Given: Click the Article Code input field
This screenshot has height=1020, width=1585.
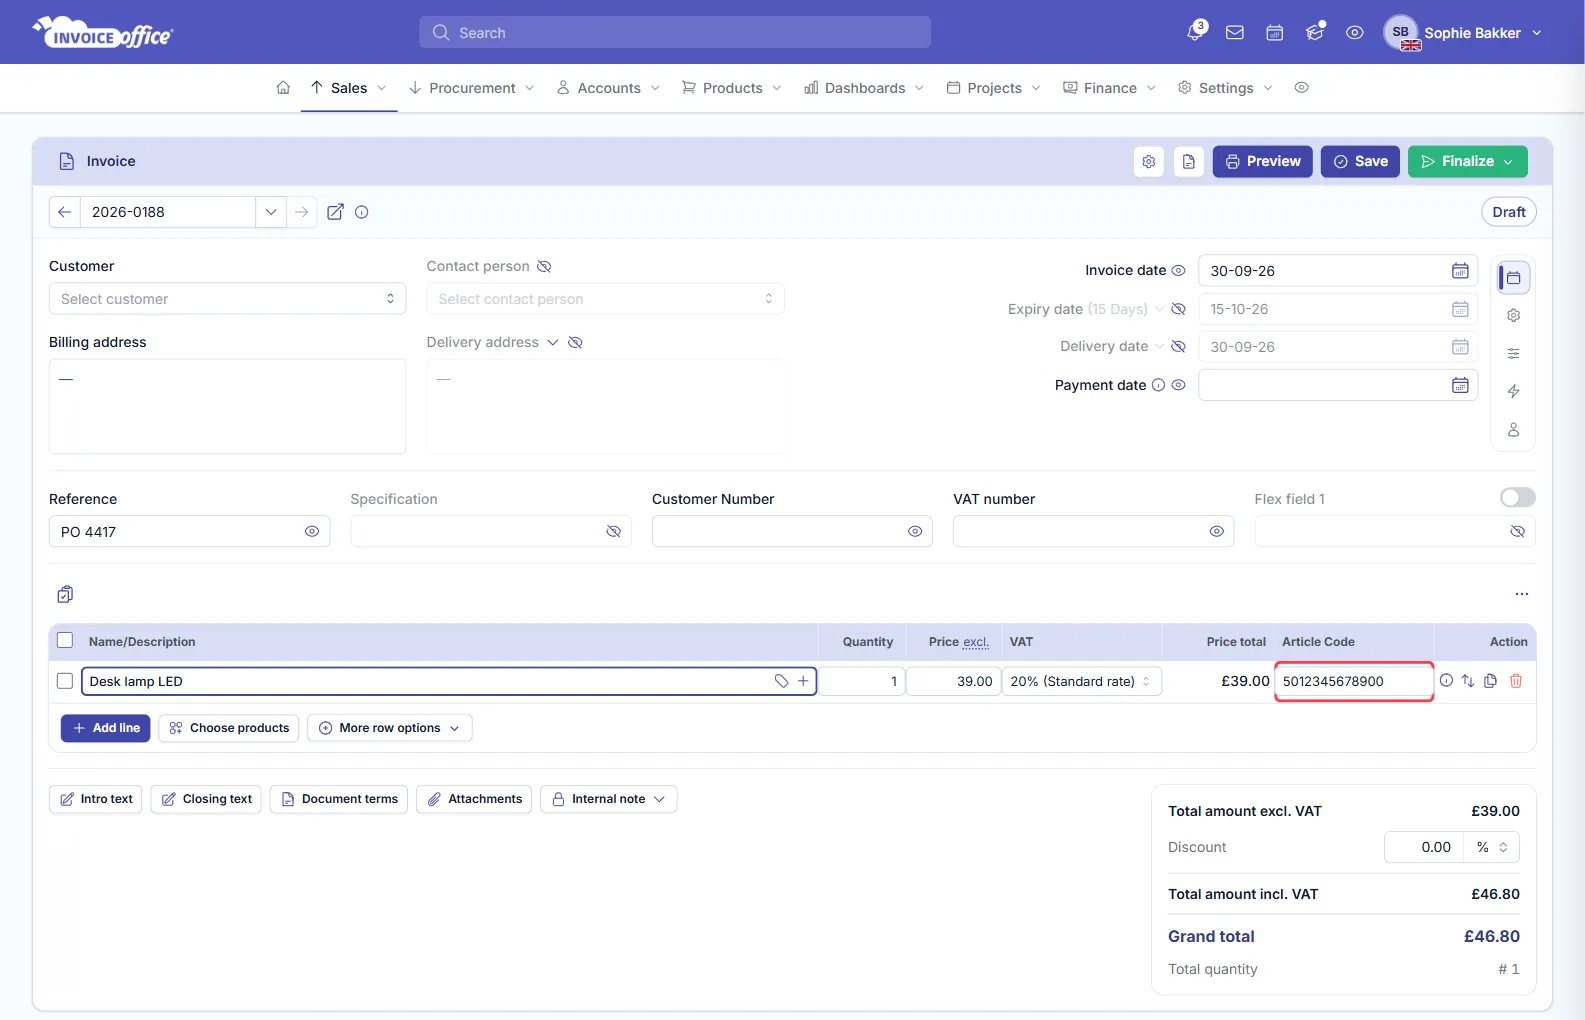Looking at the screenshot, I should coord(1354,681).
